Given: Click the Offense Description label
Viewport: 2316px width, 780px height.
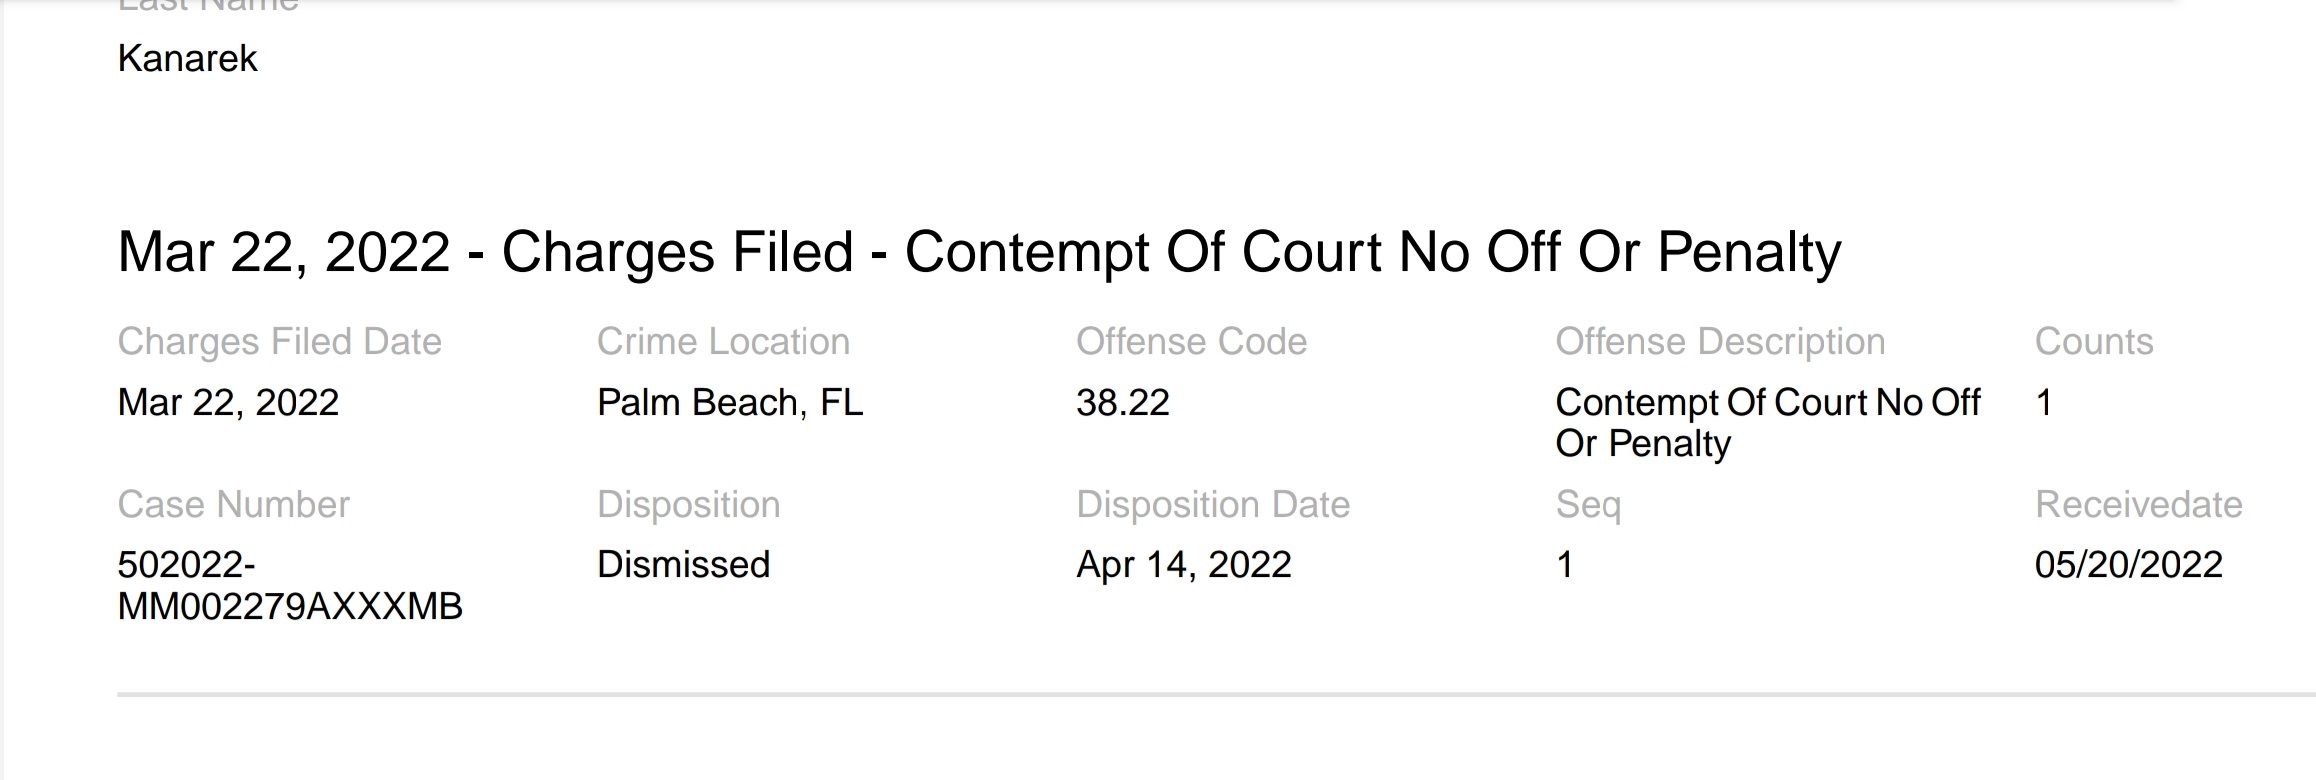Looking at the screenshot, I should tap(1720, 342).
